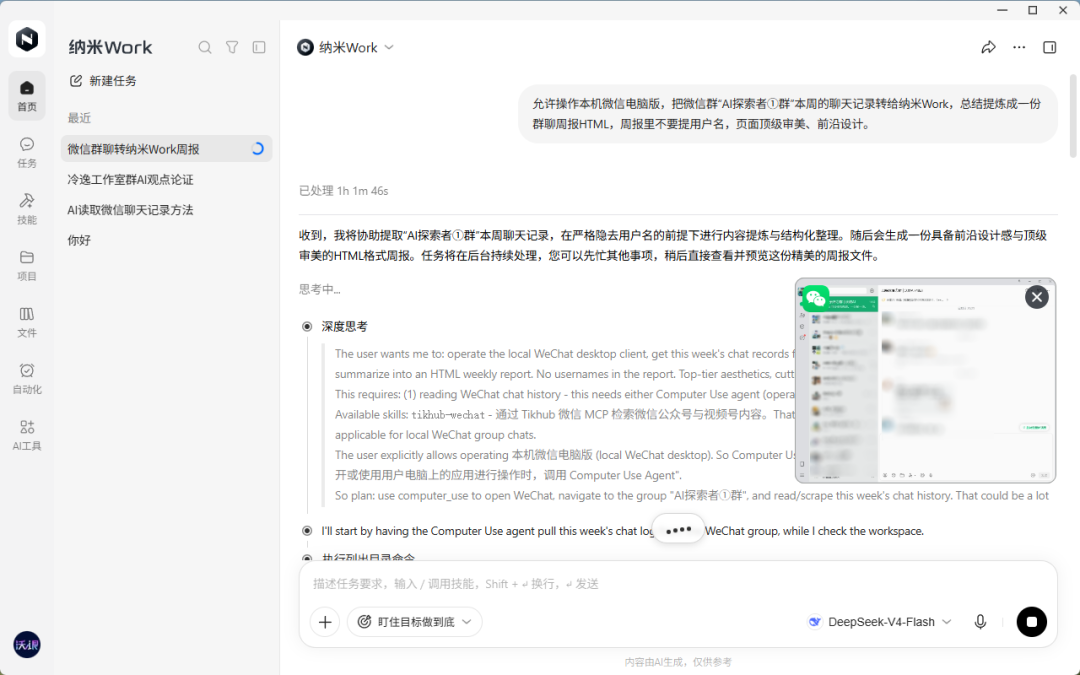Select 微信群聊转纳米Work周报 task
The image size is (1080, 675).
pos(167,149)
